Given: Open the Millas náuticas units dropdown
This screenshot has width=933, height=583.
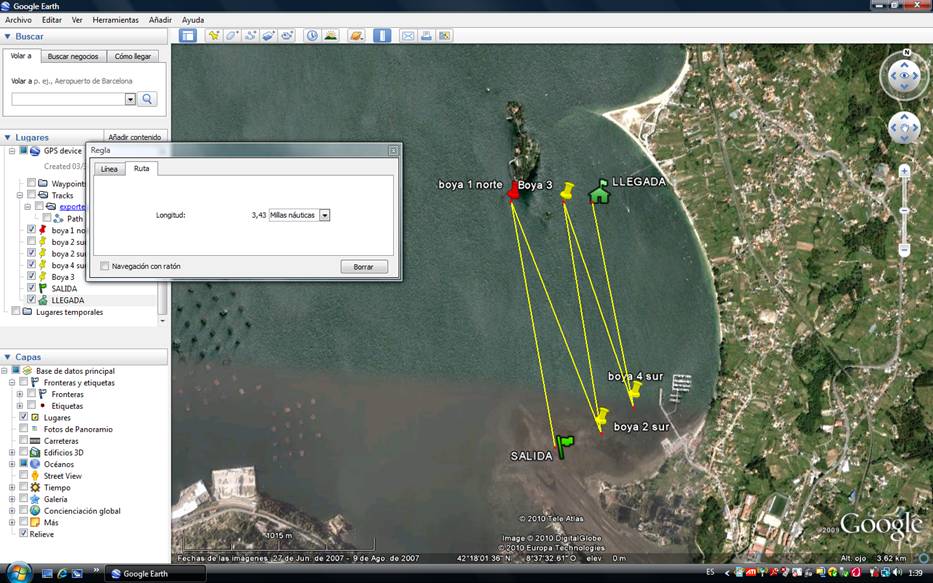Looking at the screenshot, I should pyautogui.click(x=324, y=215).
